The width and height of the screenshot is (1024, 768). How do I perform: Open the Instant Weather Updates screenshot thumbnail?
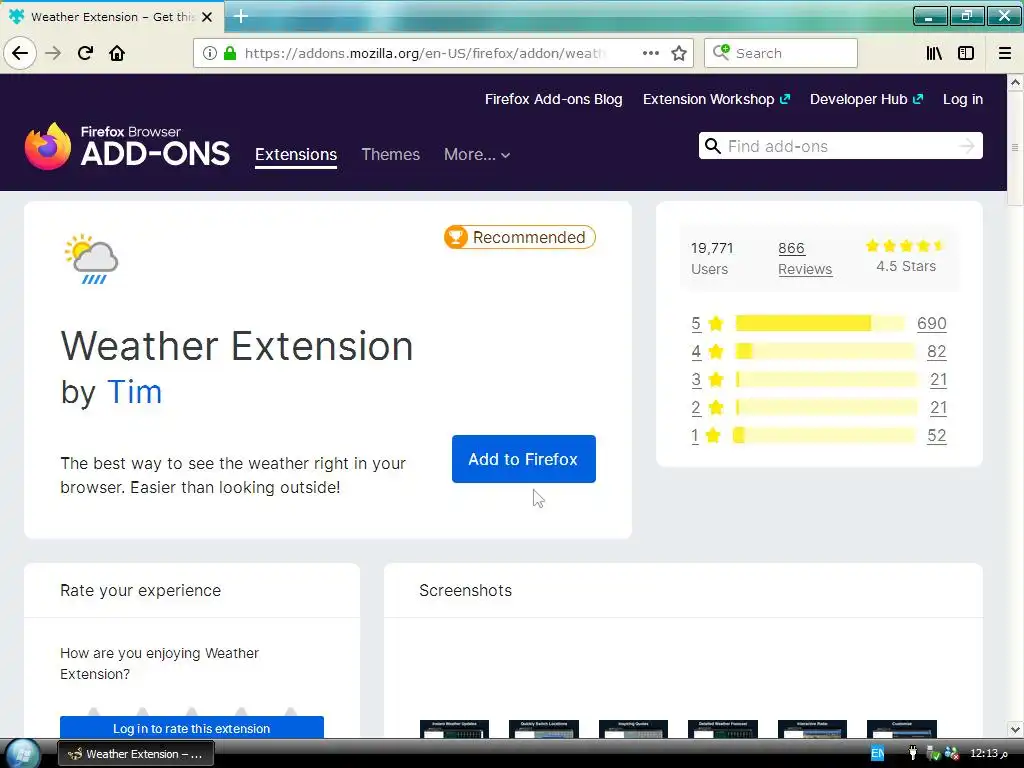454,729
